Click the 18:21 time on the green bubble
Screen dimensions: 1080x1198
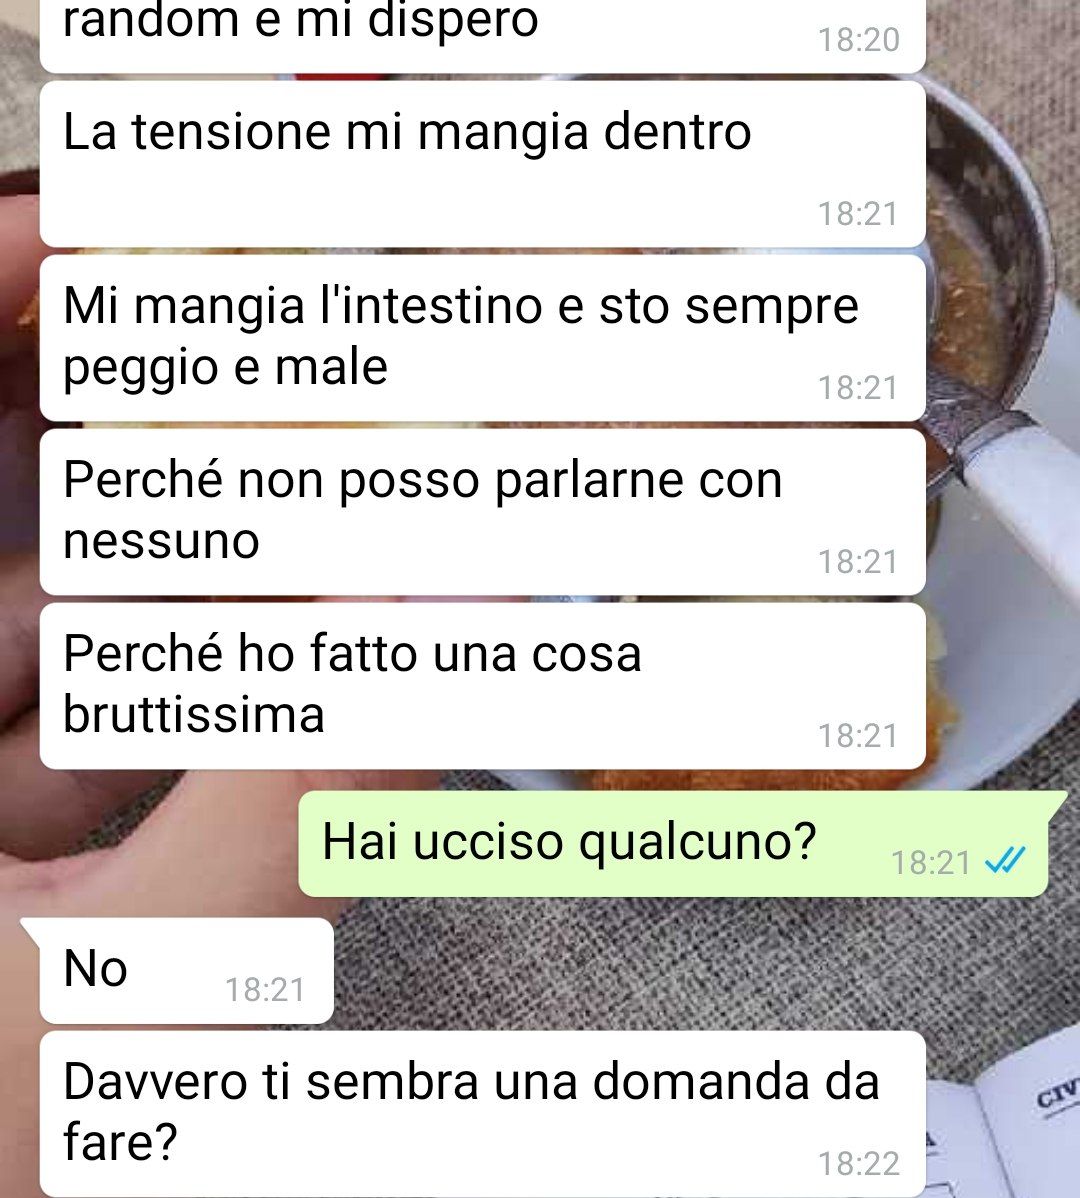coord(931,863)
